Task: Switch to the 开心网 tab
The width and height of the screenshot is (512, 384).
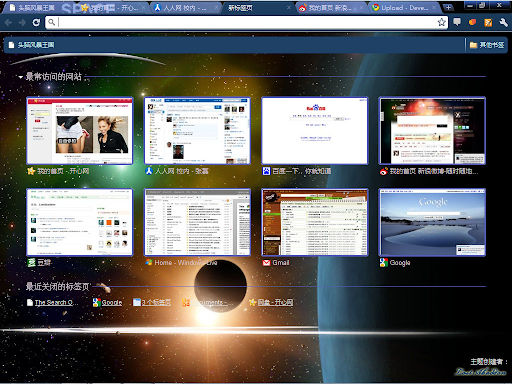Action: [112, 8]
